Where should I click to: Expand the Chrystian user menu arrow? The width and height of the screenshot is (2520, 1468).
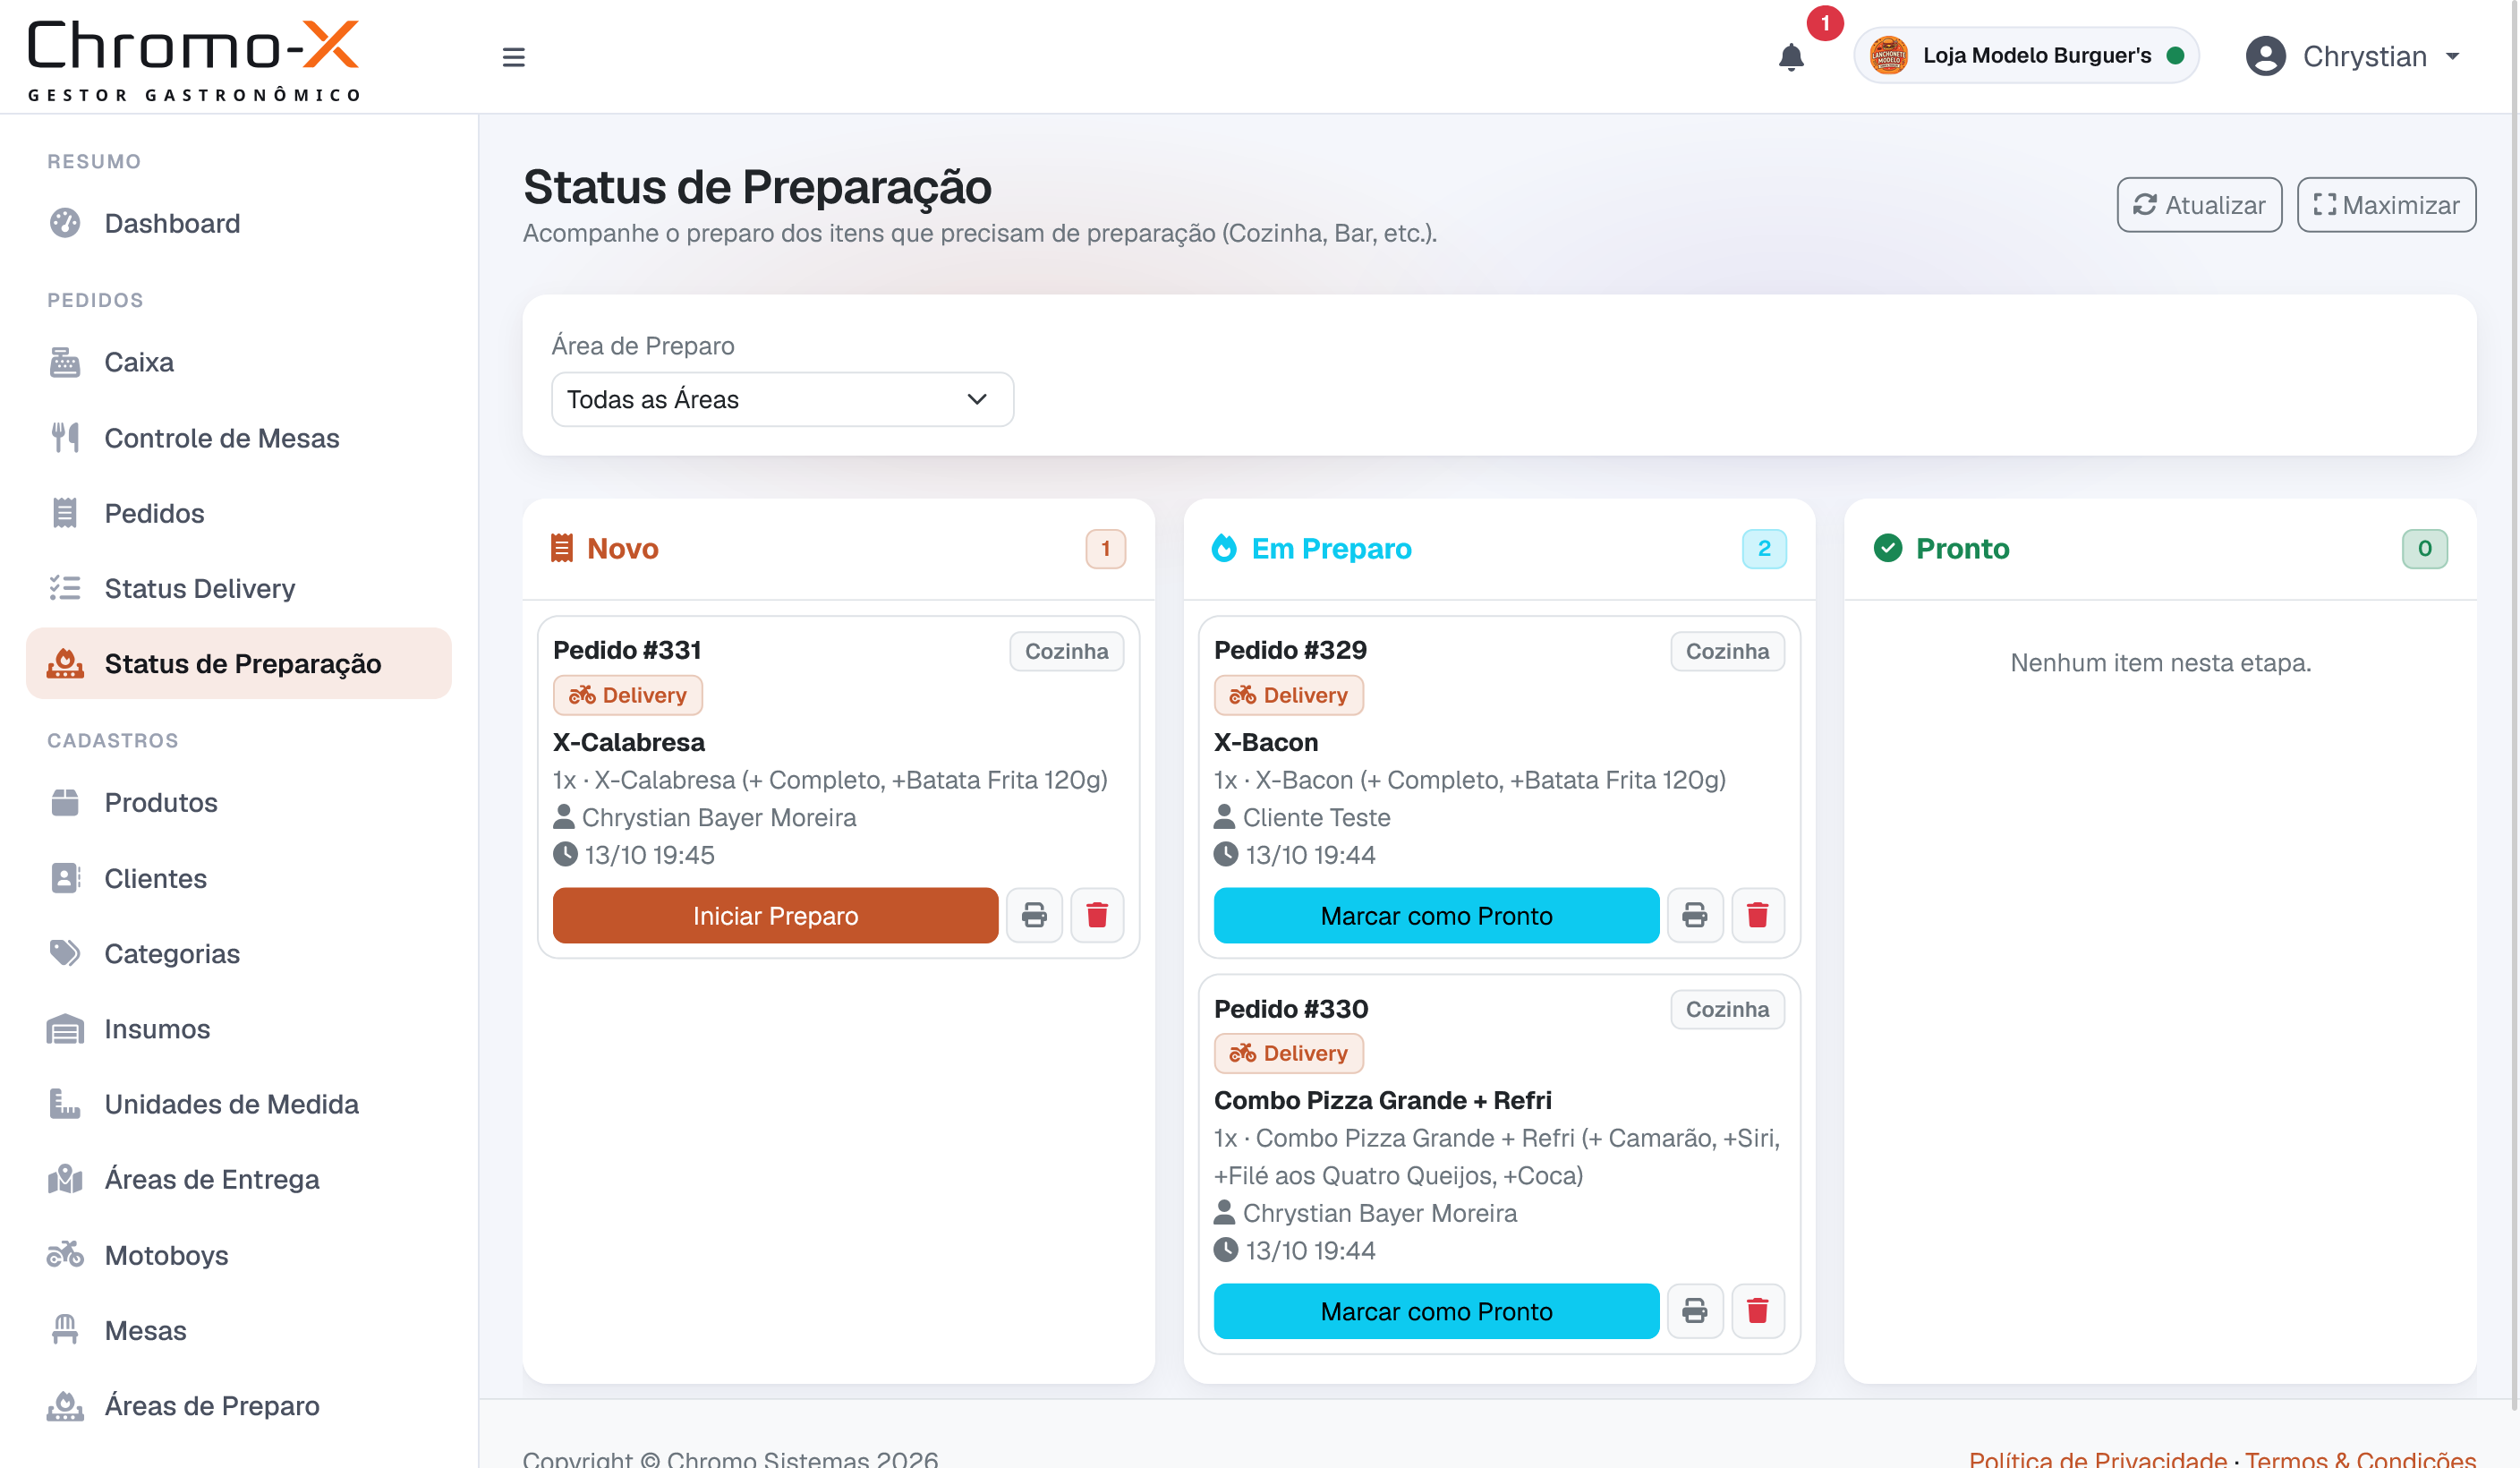[2453, 57]
